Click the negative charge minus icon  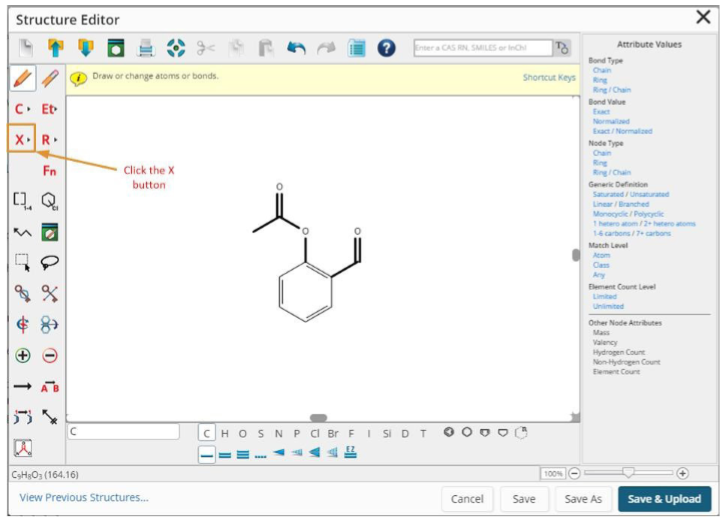(50, 355)
